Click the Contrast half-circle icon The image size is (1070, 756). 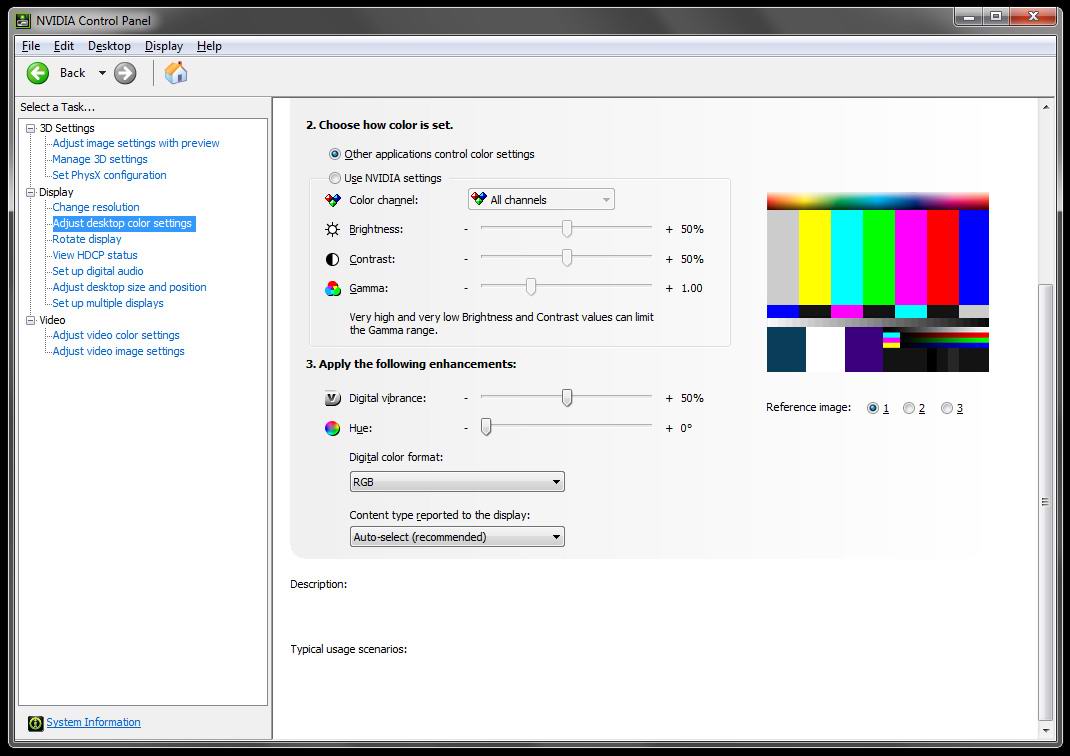(333, 259)
